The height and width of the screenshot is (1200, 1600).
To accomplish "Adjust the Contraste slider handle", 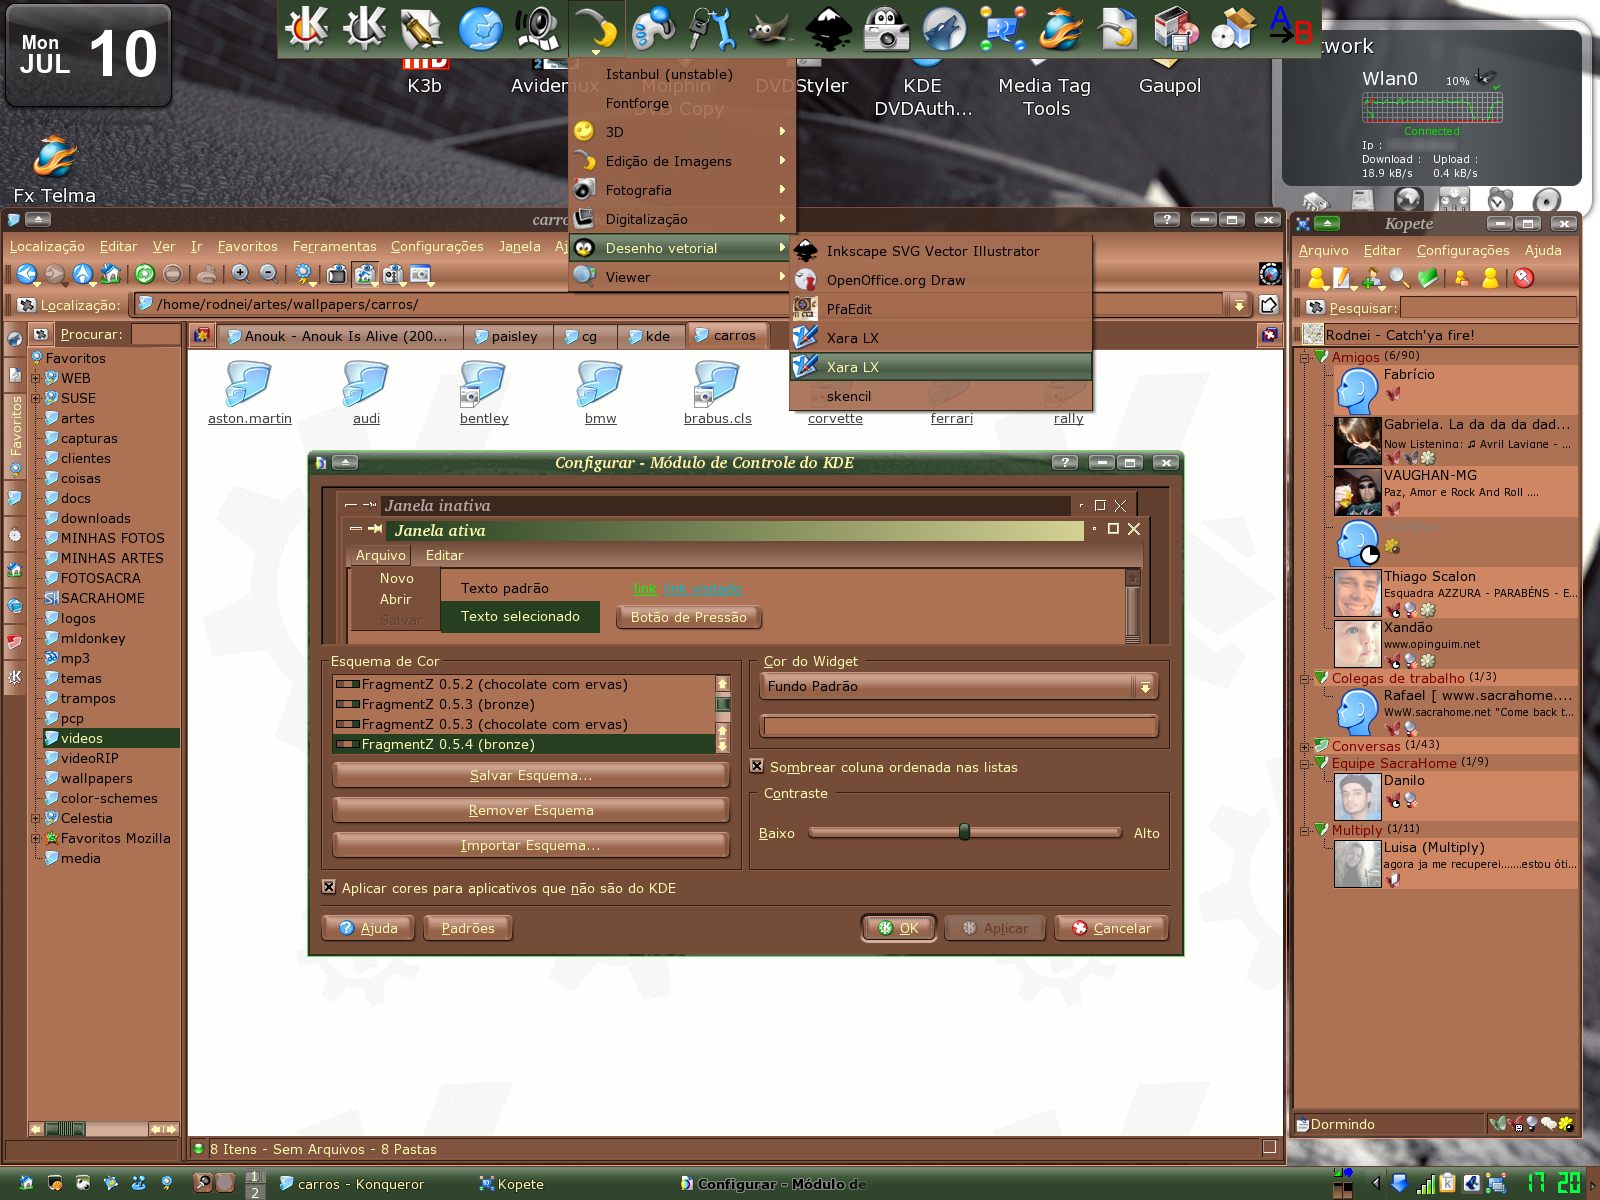I will (x=964, y=832).
